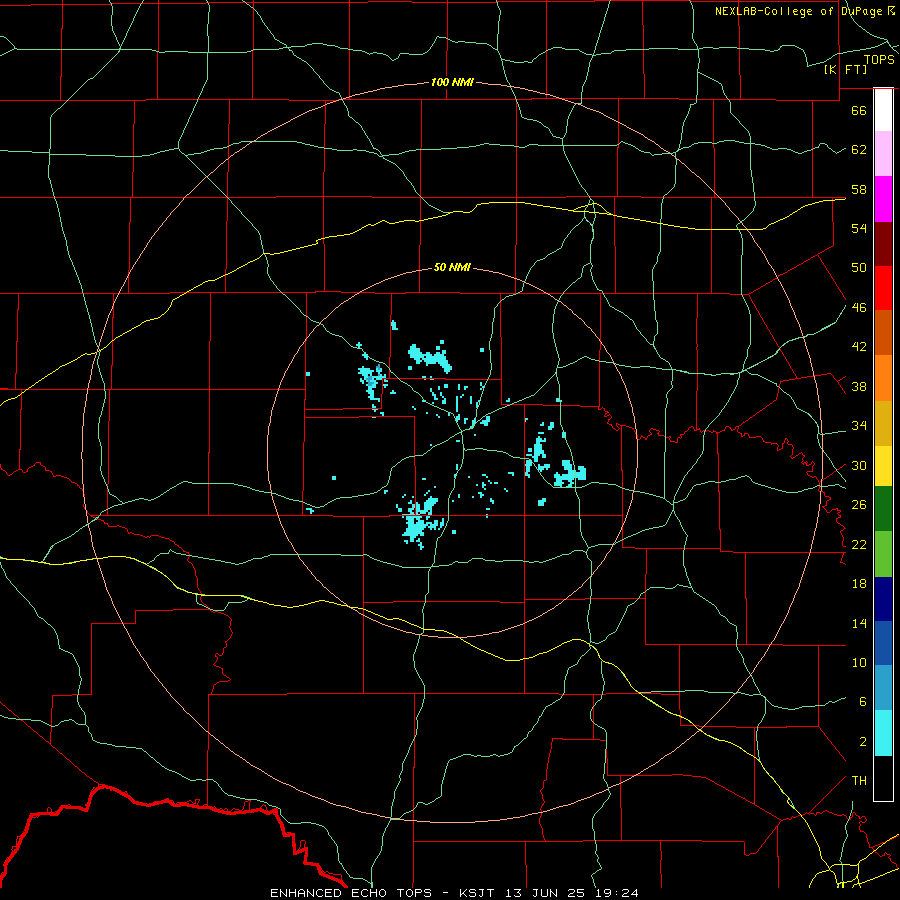
Task: Select the bright red 50 kft swatch
Action: [883, 288]
